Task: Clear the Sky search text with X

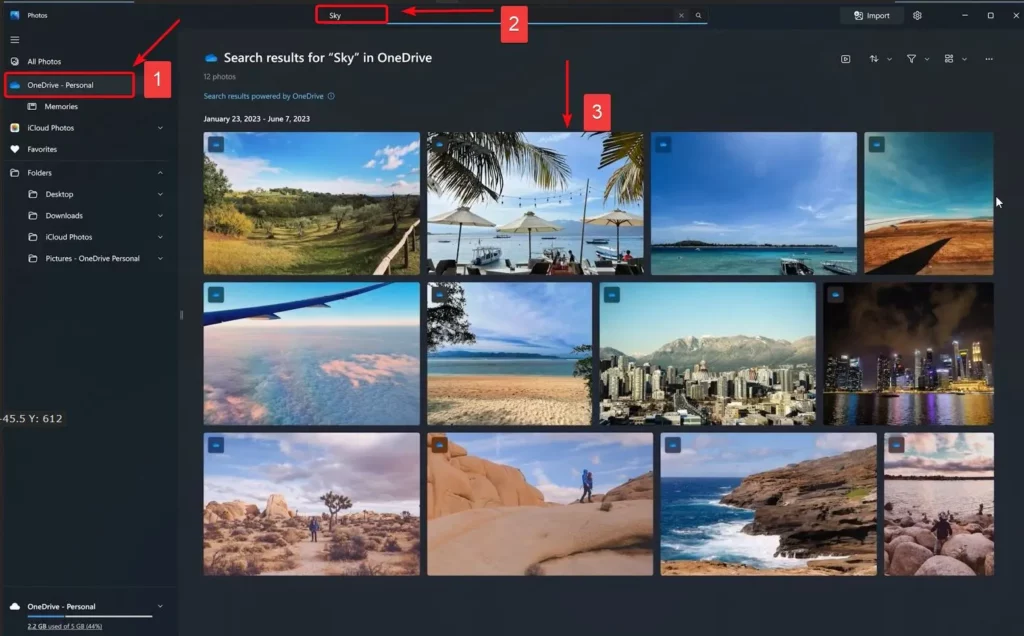Action: pos(681,15)
